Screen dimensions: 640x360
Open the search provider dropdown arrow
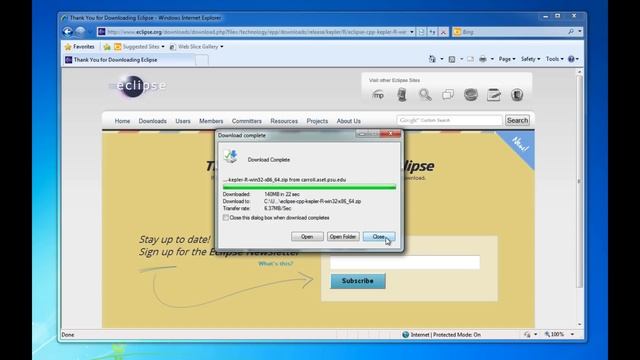(x=580, y=32)
